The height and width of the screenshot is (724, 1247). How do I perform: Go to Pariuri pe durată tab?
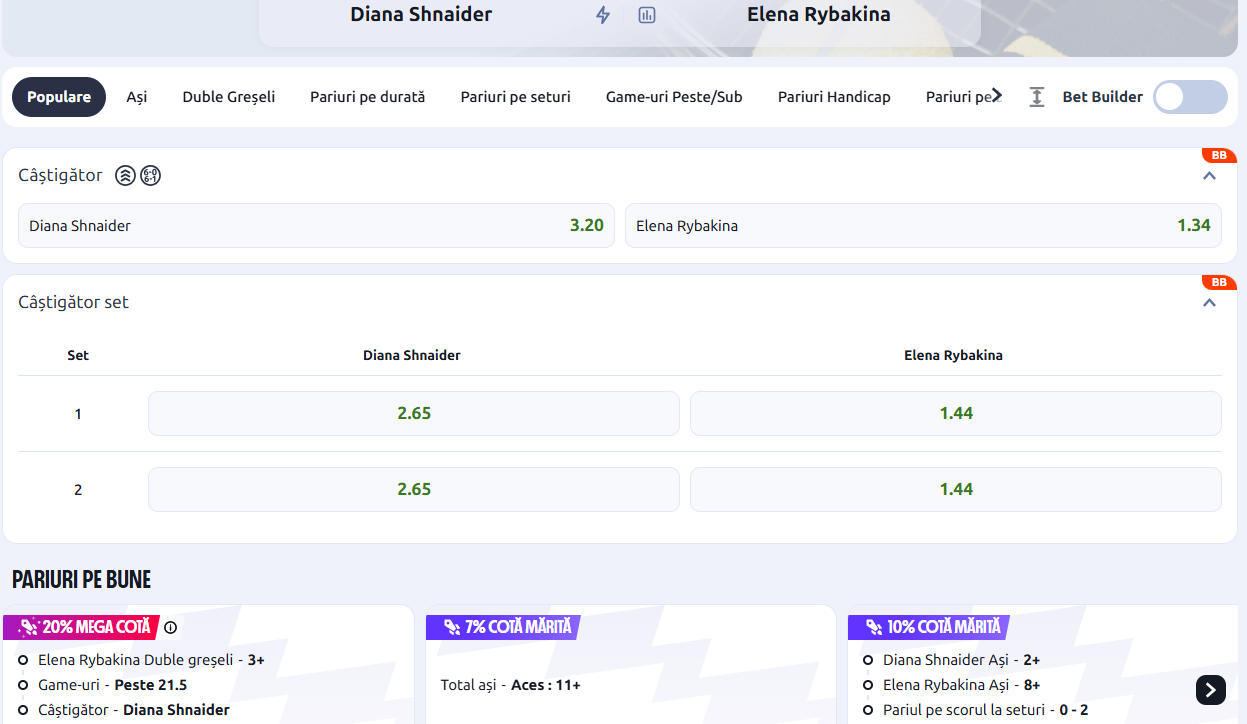(368, 97)
